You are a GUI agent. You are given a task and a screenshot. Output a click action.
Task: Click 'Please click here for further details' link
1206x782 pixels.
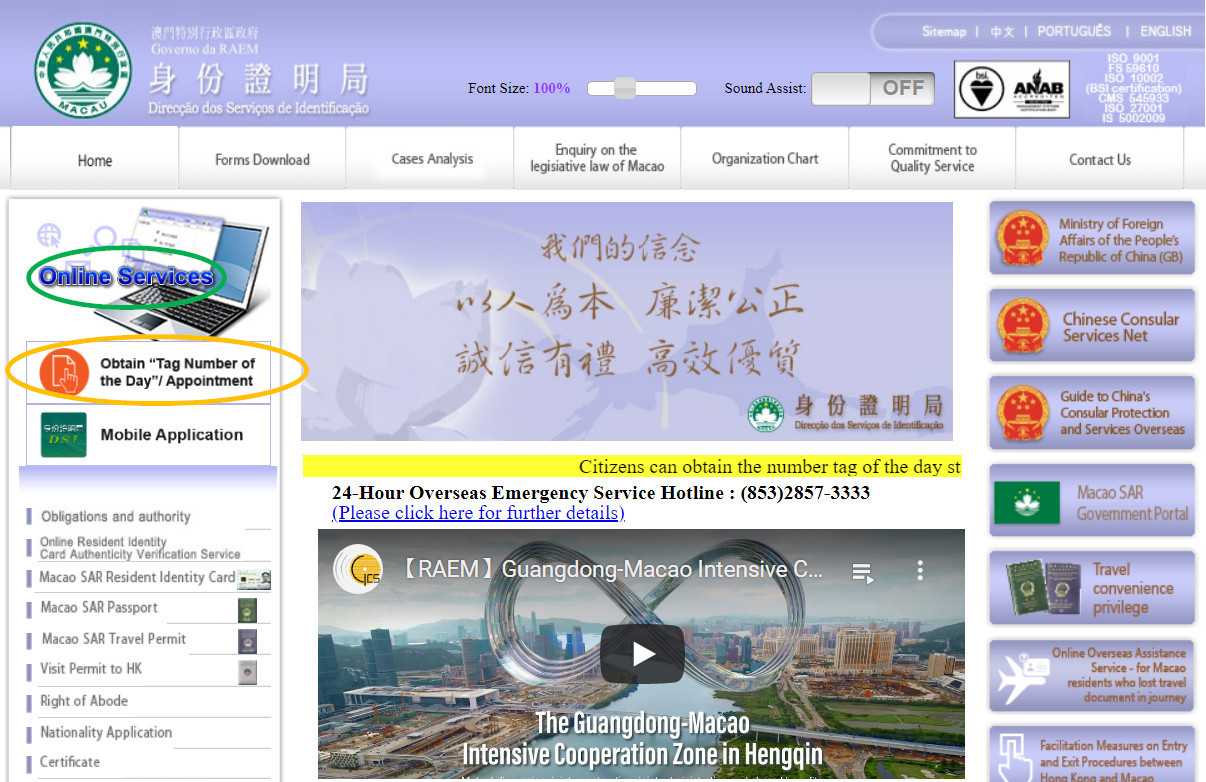[478, 513]
